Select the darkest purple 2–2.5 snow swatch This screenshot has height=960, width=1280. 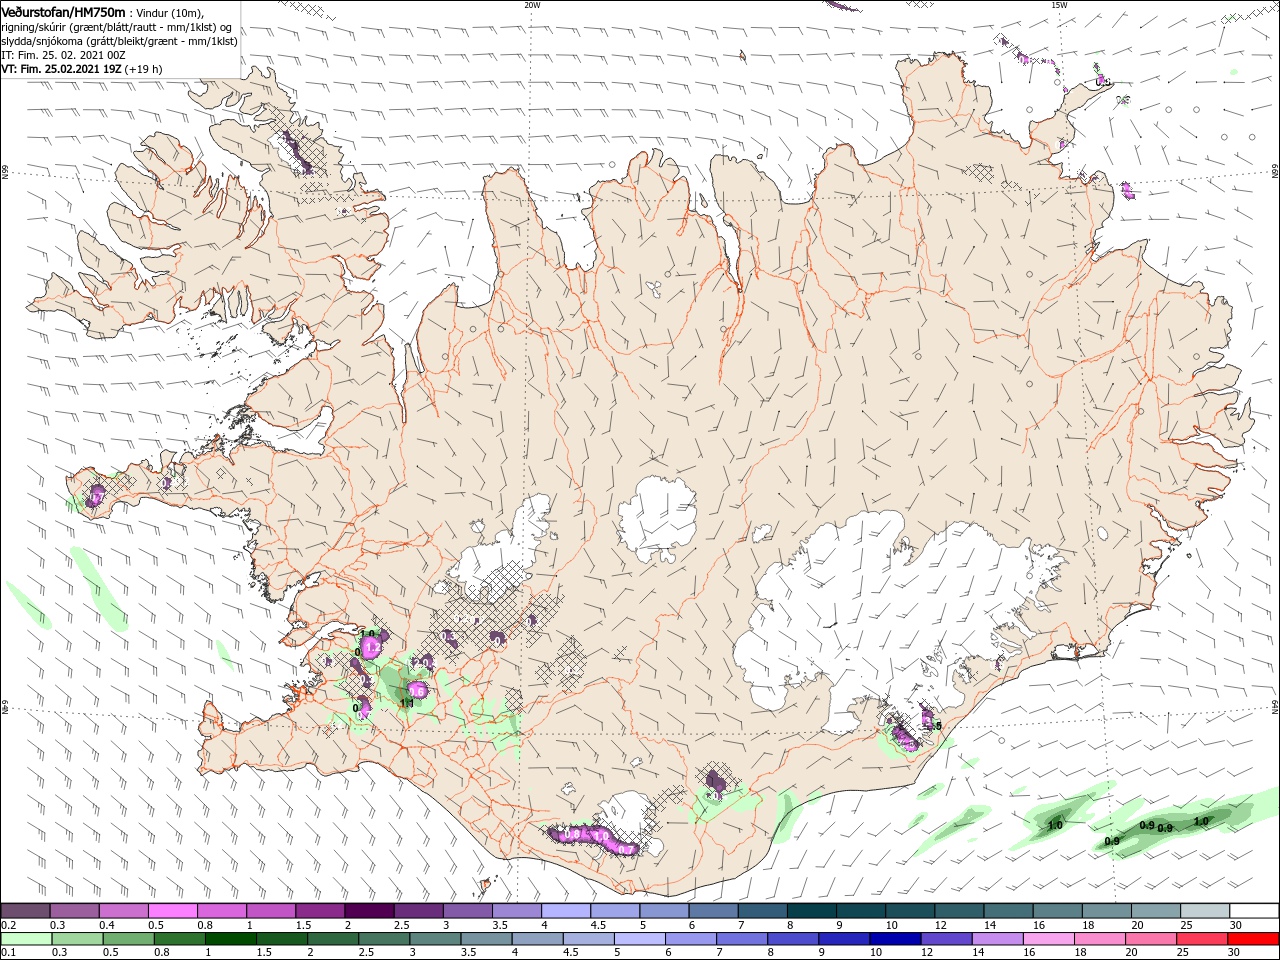tap(370, 911)
